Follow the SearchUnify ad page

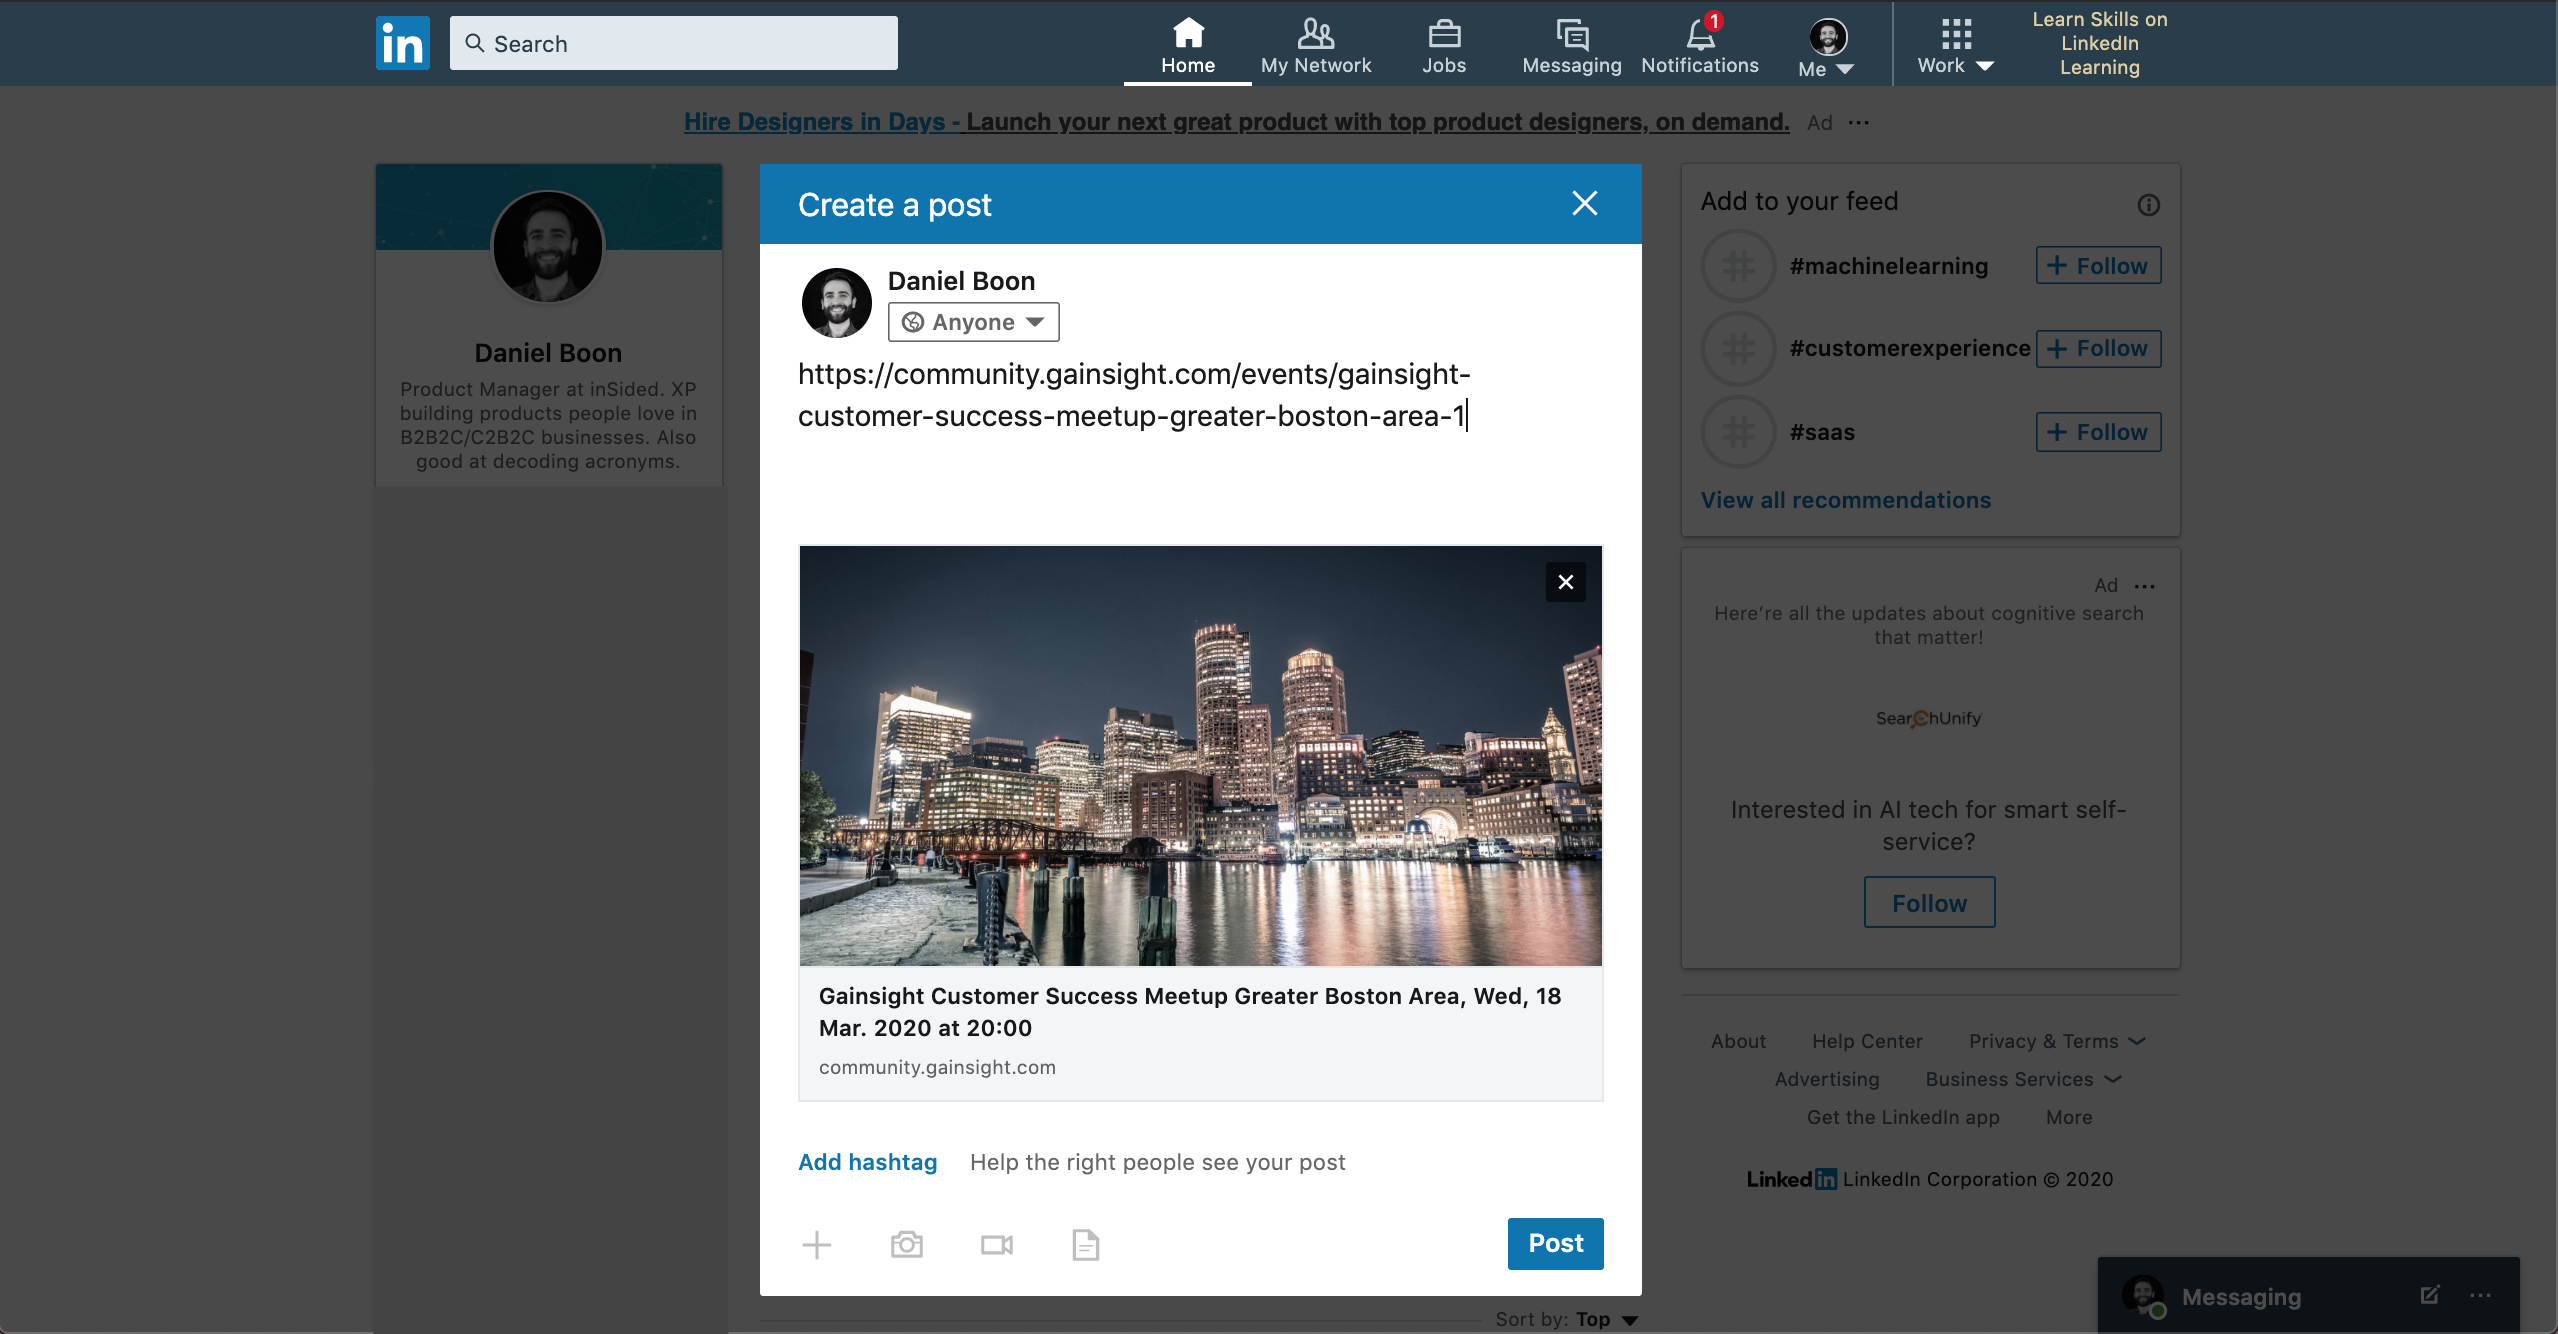coord(1929,903)
